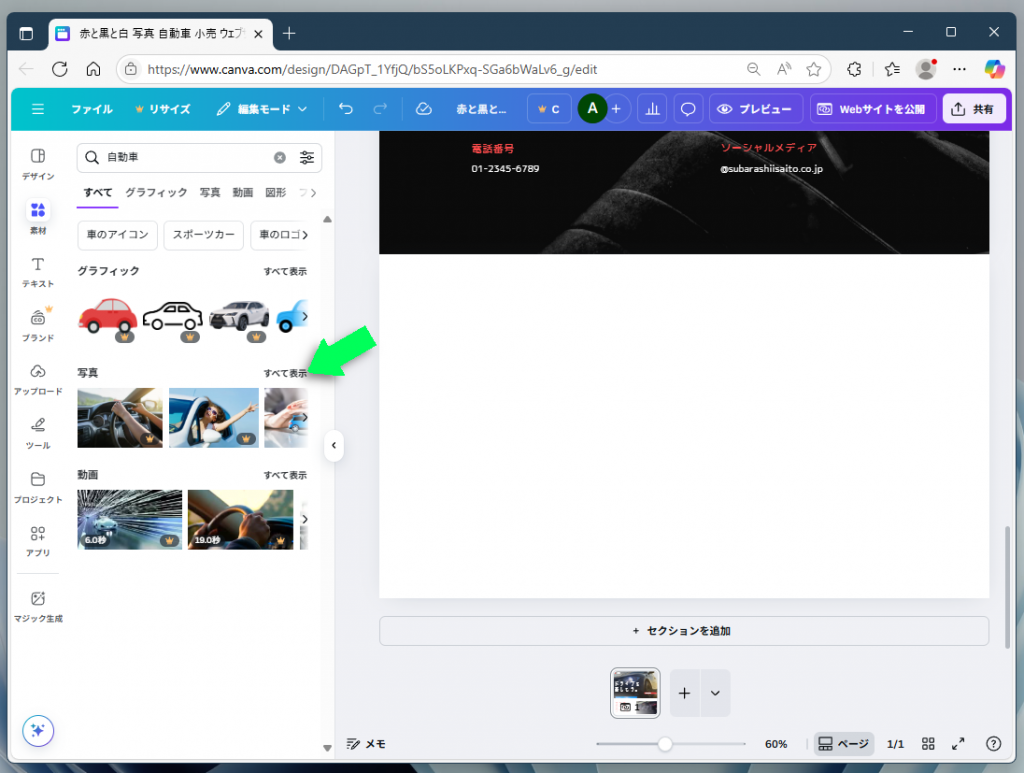Open the comments icon in top toolbar

(688, 108)
